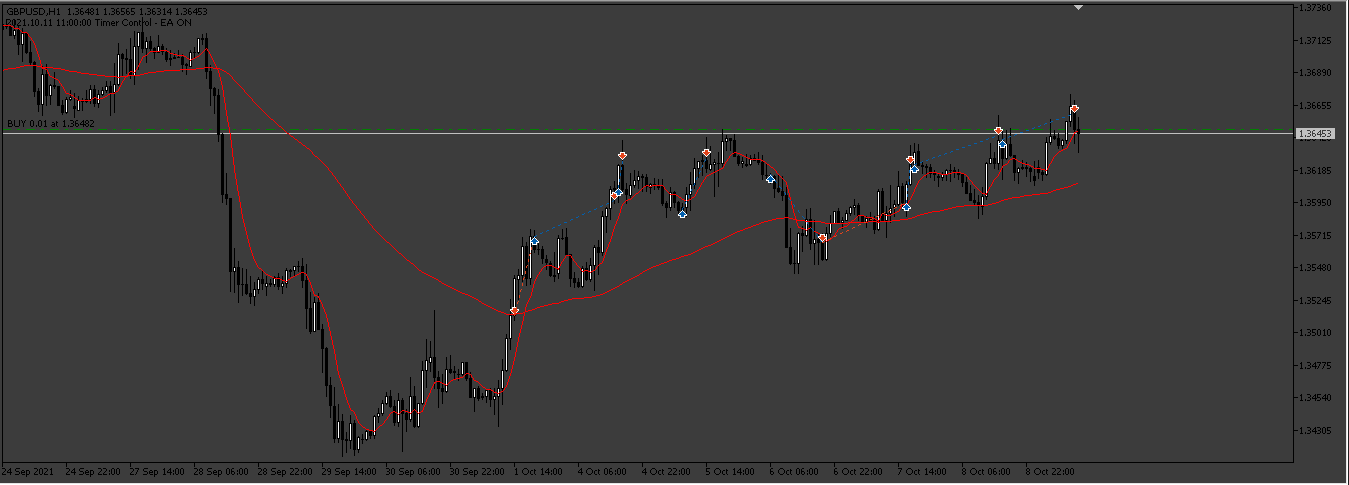
Task: Click the 24 Sep 2021 time label
Action: pos(27,470)
